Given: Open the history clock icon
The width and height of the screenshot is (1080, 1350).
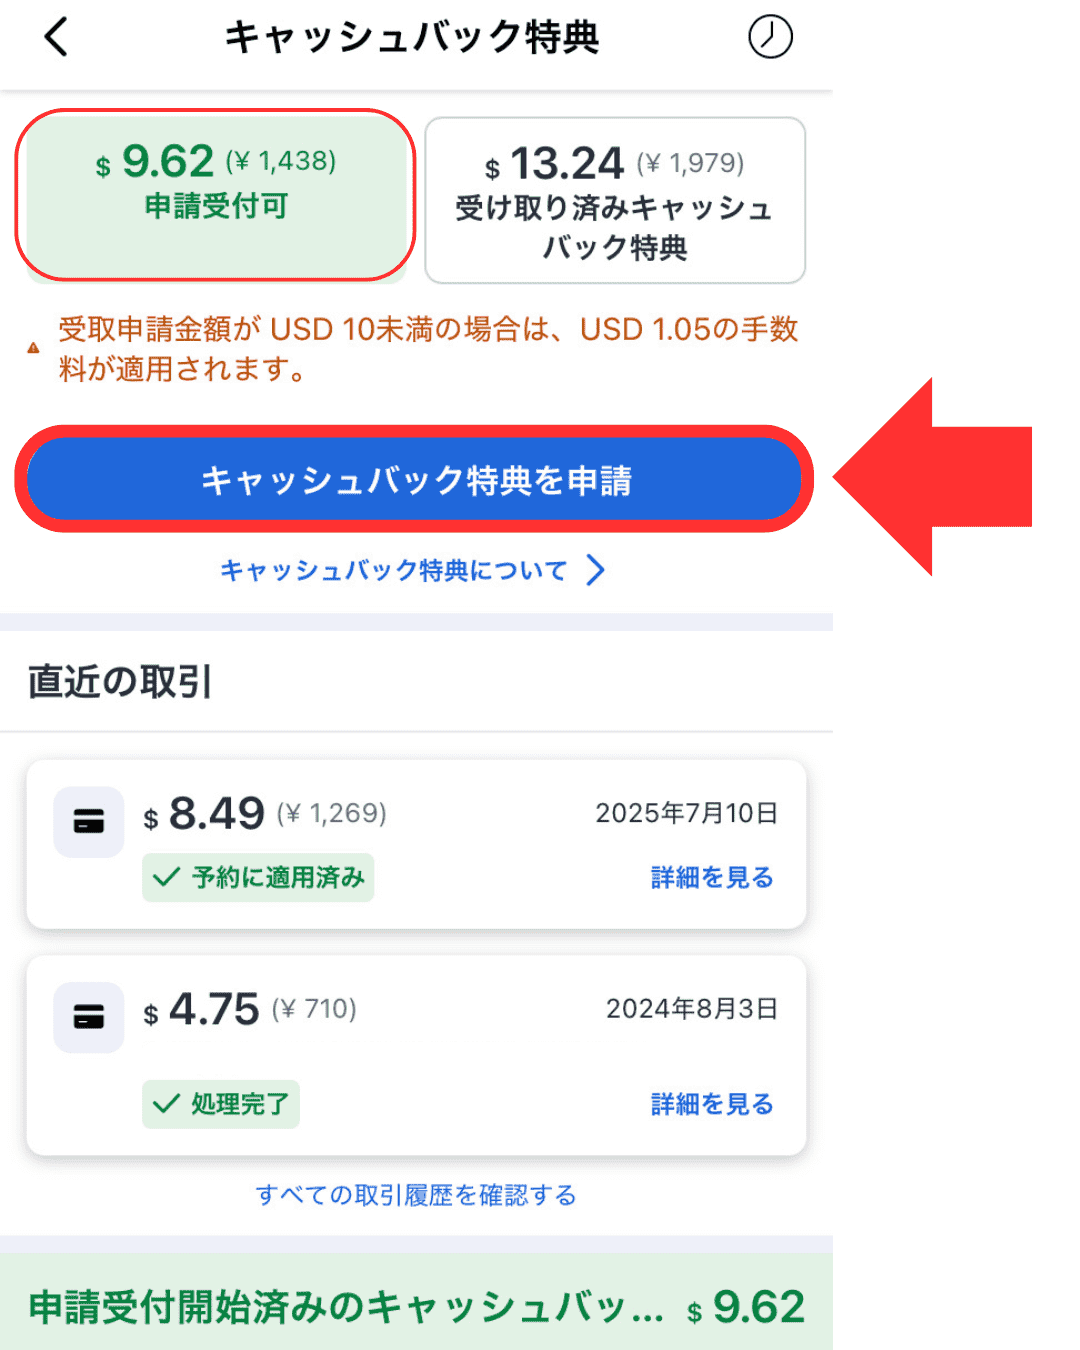Looking at the screenshot, I should [770, 37].
